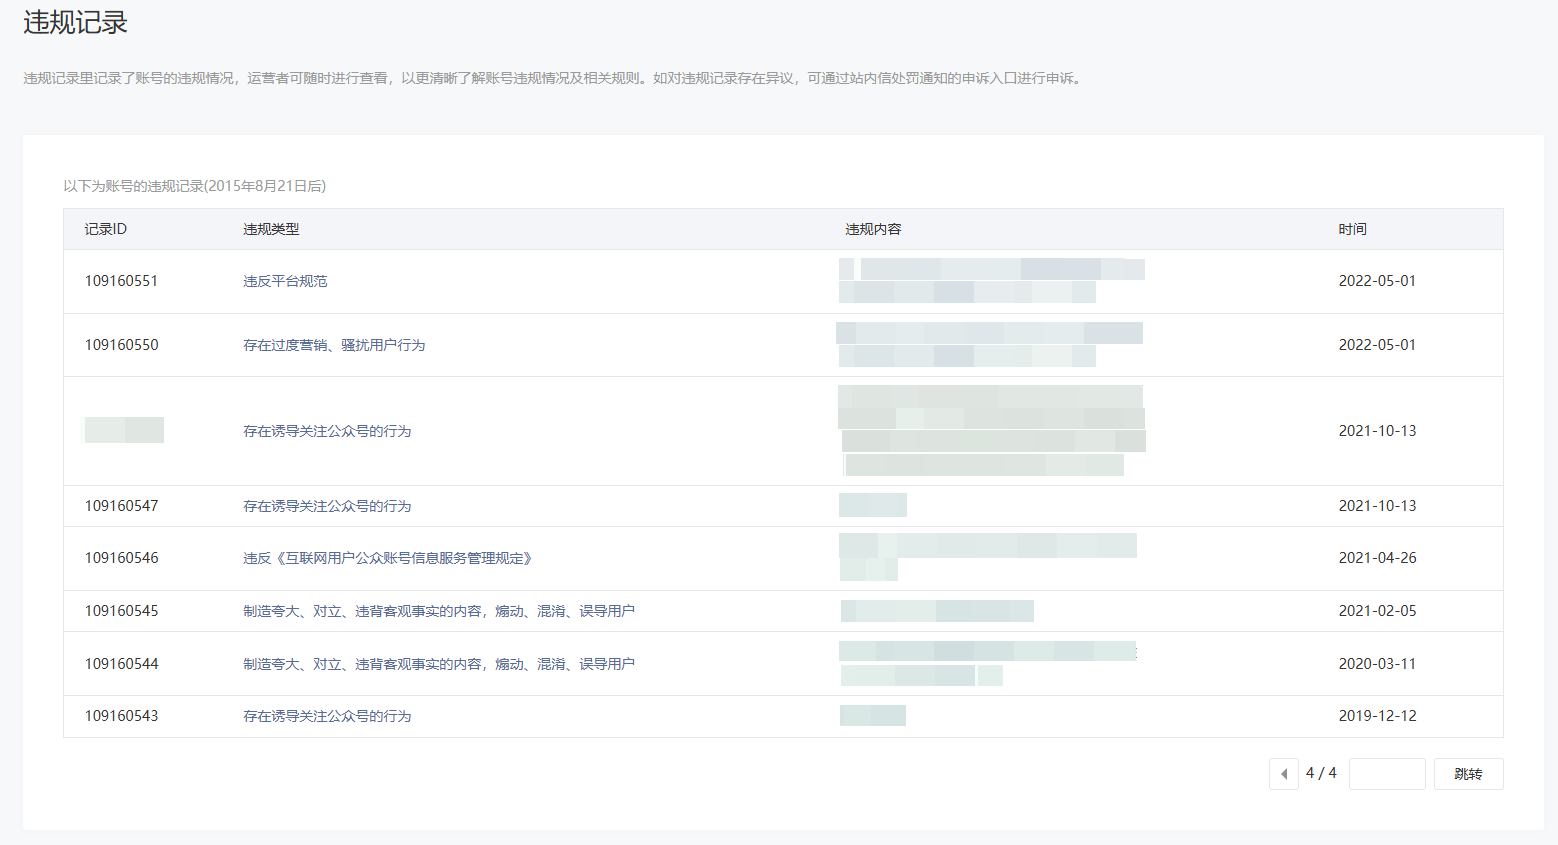Select record ID 109160551
Image resolution: width=1558 pixels, height=845 pixels.
click(x=121, y=281)
